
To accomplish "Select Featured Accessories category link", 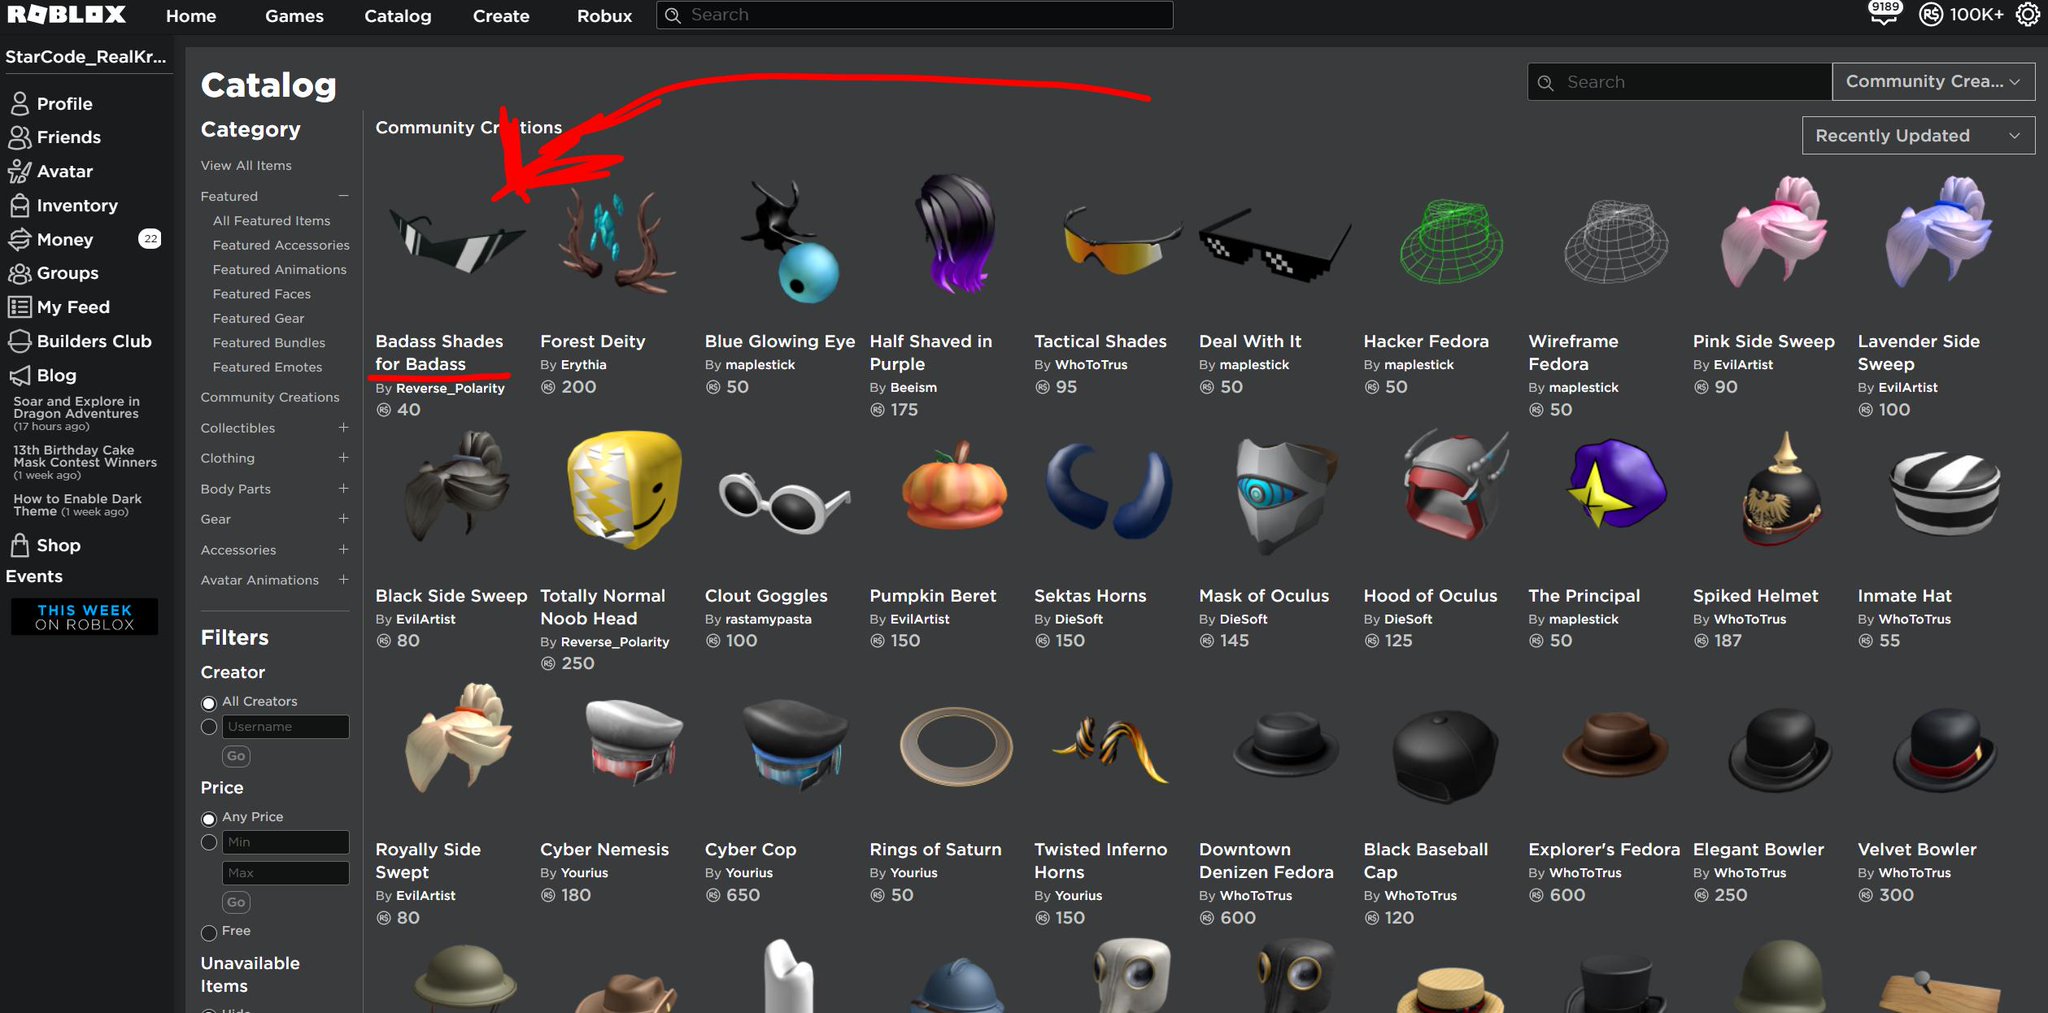I will 281,245.
